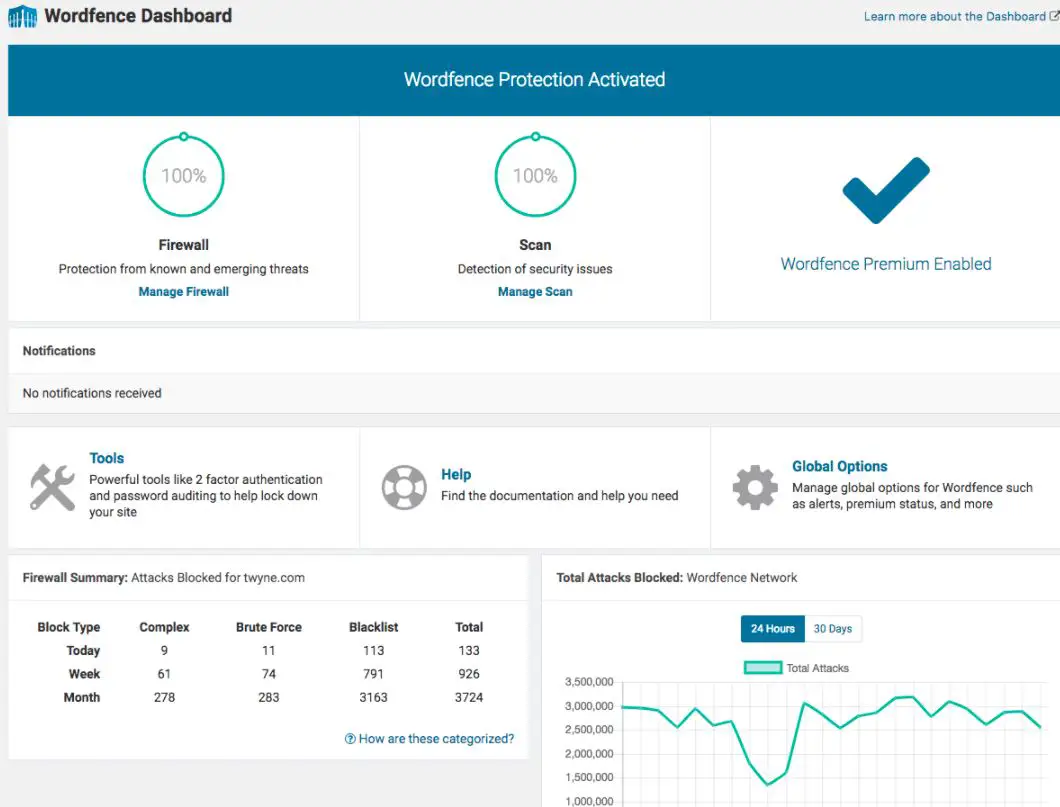1060x807 pixels.
Task: Toggle the Total Attacks legend swatch
Action: point(763,668)
